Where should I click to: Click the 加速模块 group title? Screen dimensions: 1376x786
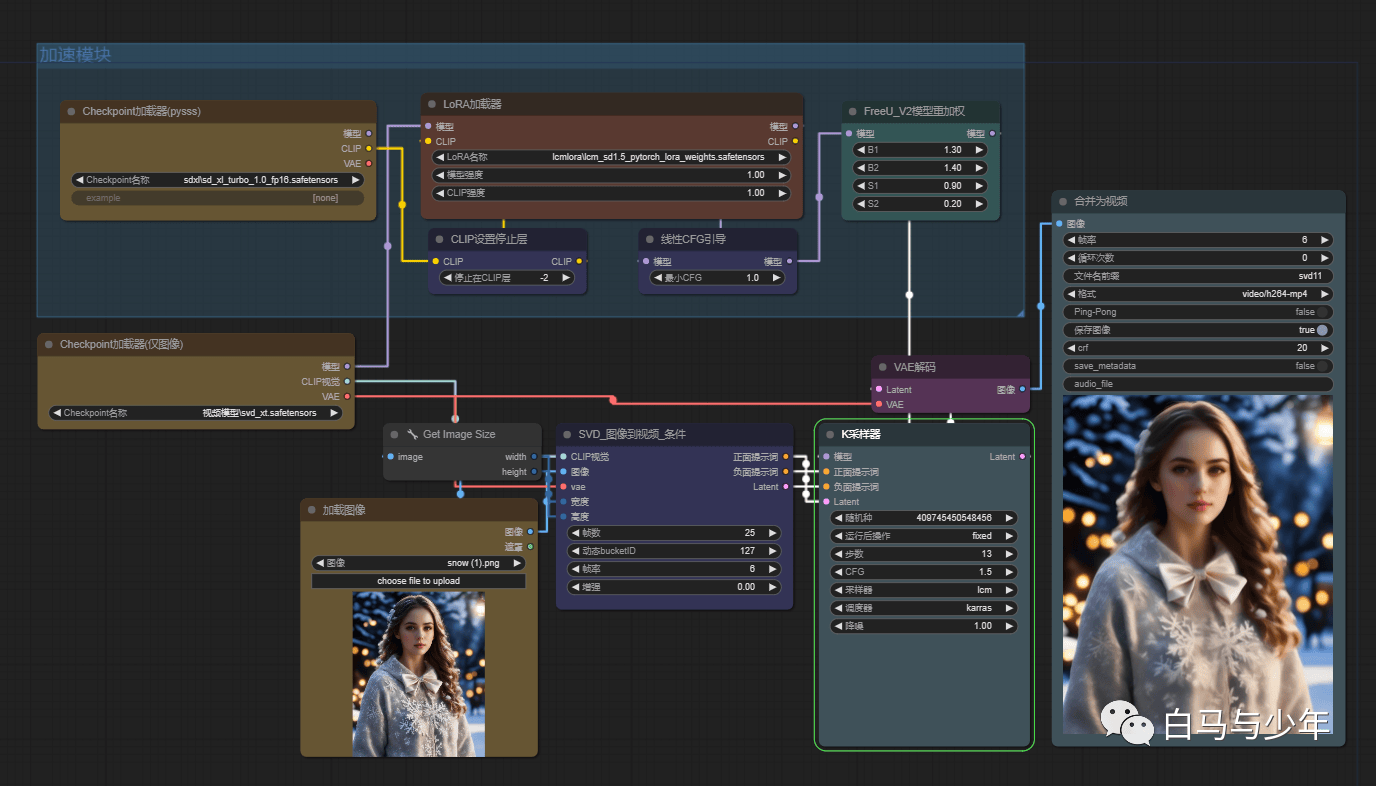point(75,54)
